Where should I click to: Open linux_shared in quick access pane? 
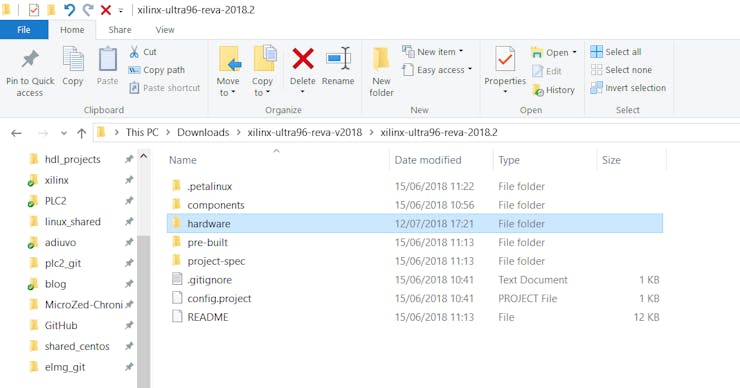pyautogui.click(x=73, y=222)
